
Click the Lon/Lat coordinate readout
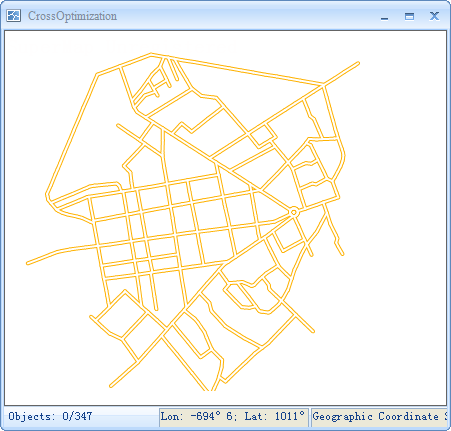[x=233, y=416]
